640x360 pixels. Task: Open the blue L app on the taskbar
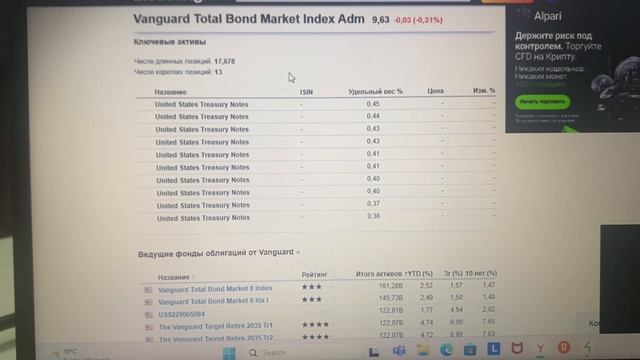(x=494, y=349)
